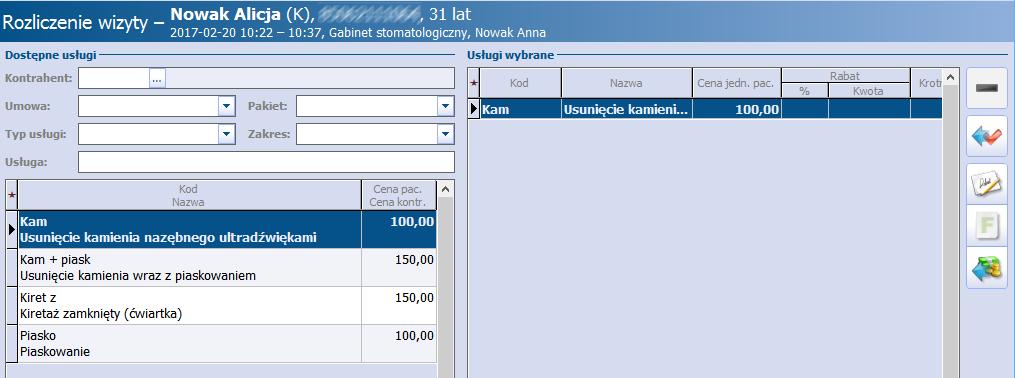
Task: Click the Krotność column header
Action: pos(926,83)
